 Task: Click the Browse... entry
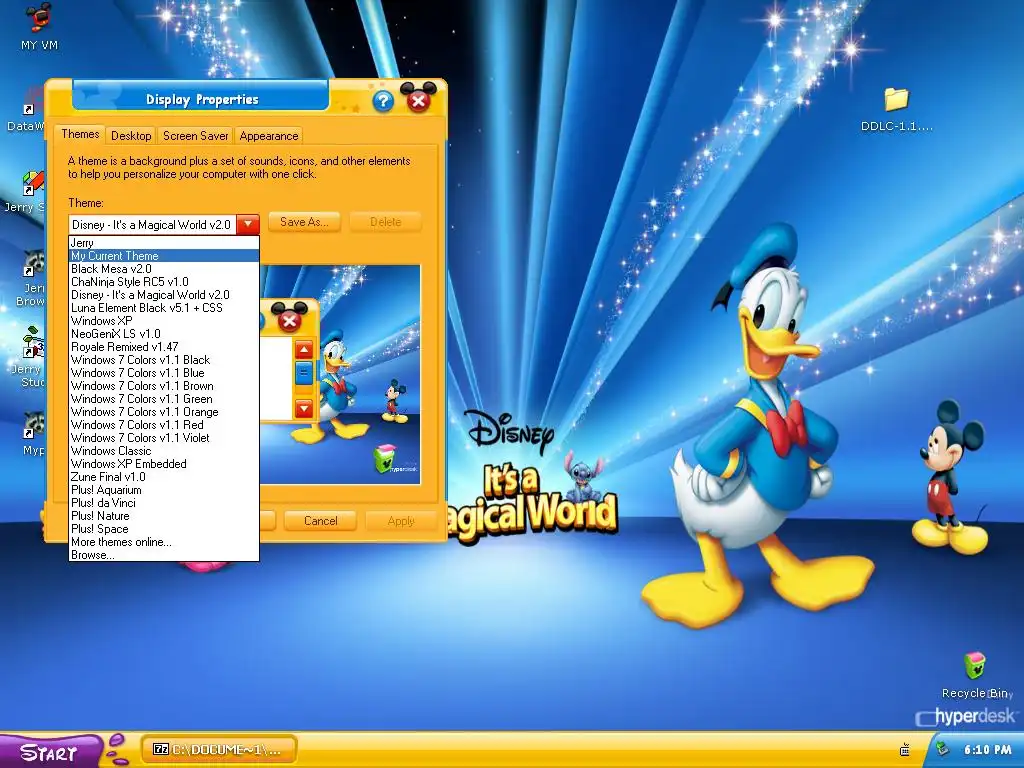pyautogui.click(x=164, y=555)
